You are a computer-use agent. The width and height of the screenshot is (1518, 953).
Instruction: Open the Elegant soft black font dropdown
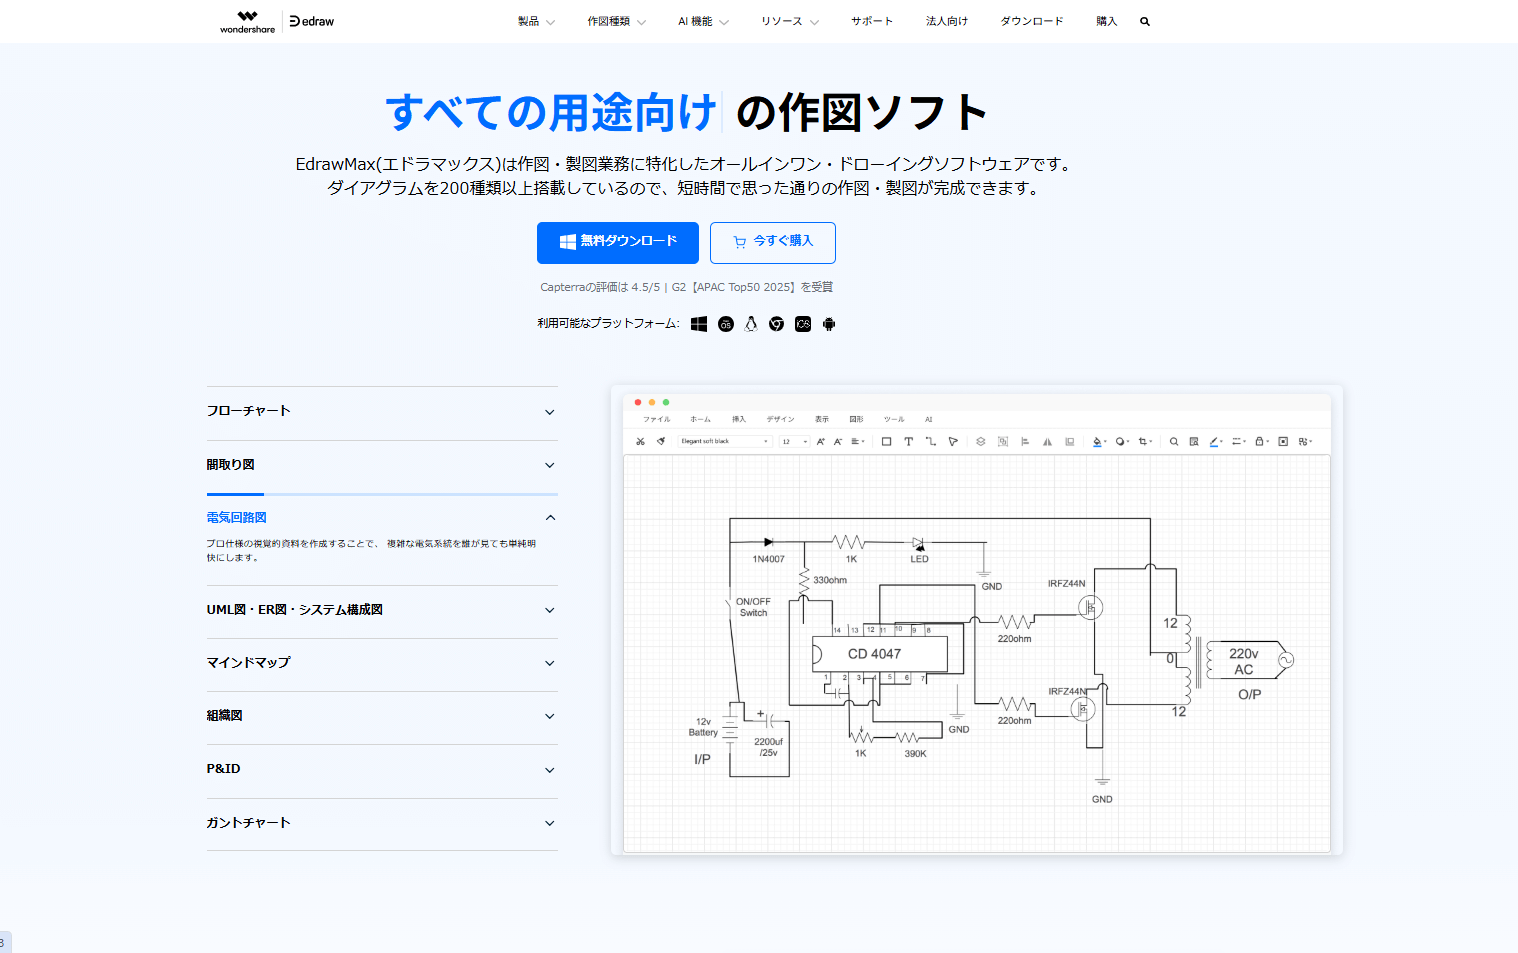click(725, 441)
